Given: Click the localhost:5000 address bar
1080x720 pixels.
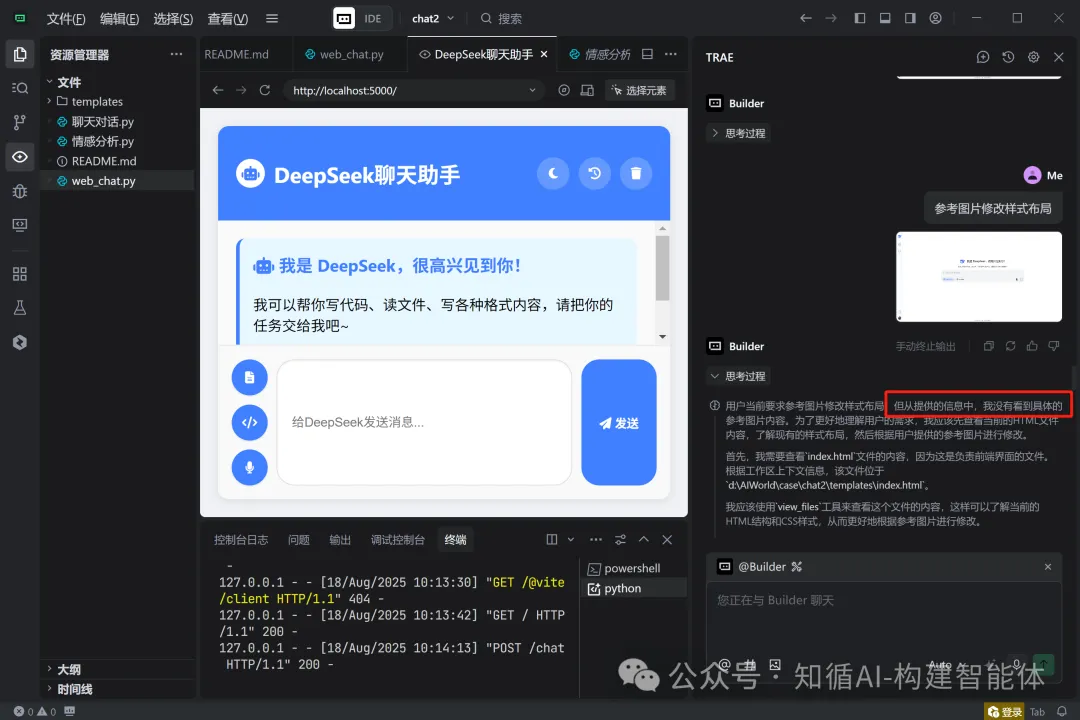Looking at the screenshot, I should click(413, 90).
